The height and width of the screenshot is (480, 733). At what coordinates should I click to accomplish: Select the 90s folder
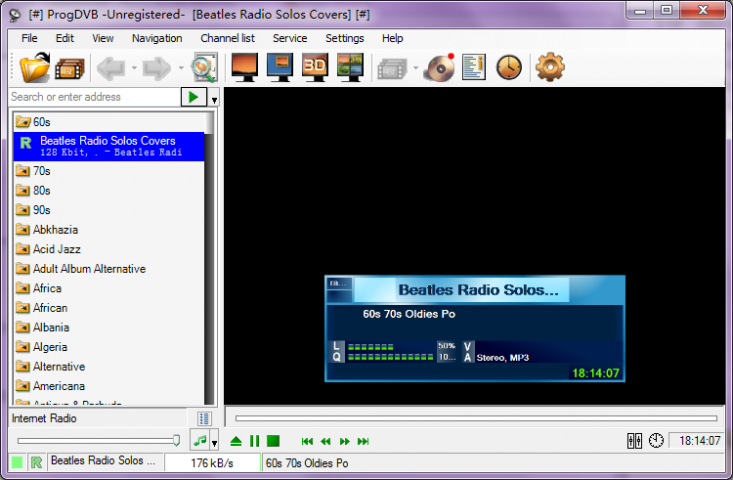click(109, 210)
